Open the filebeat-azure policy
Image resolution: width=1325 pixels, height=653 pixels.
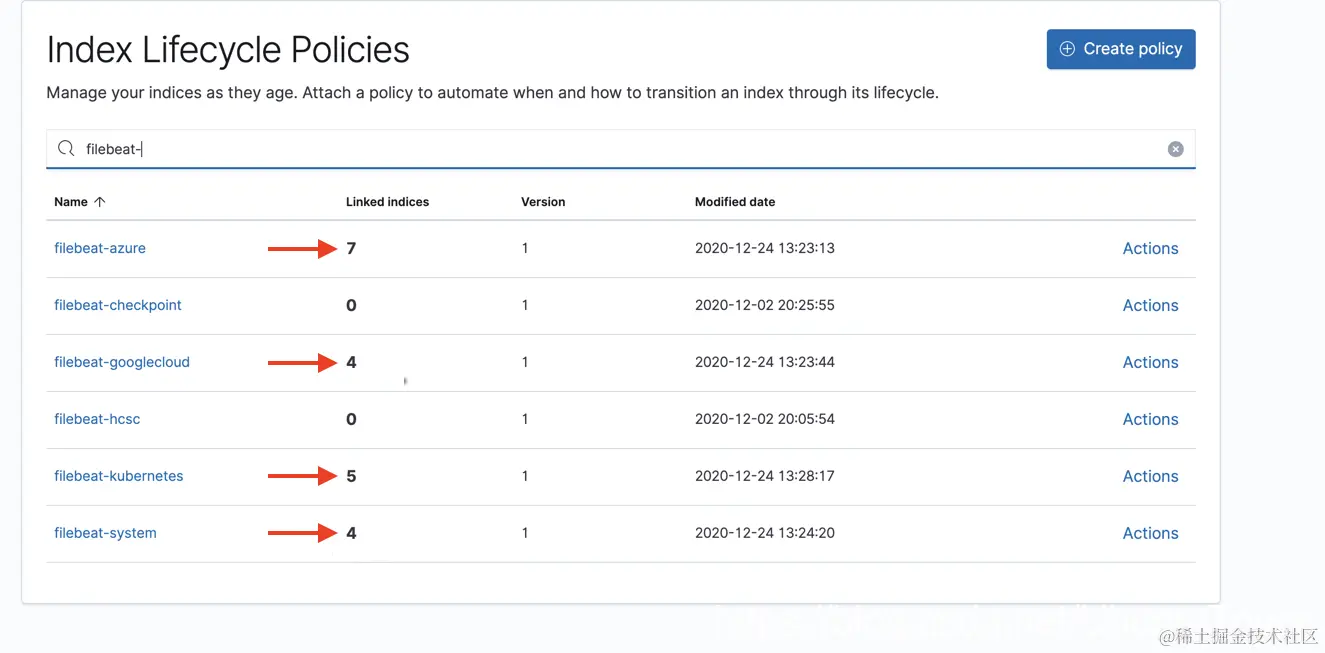coord(100,249)
